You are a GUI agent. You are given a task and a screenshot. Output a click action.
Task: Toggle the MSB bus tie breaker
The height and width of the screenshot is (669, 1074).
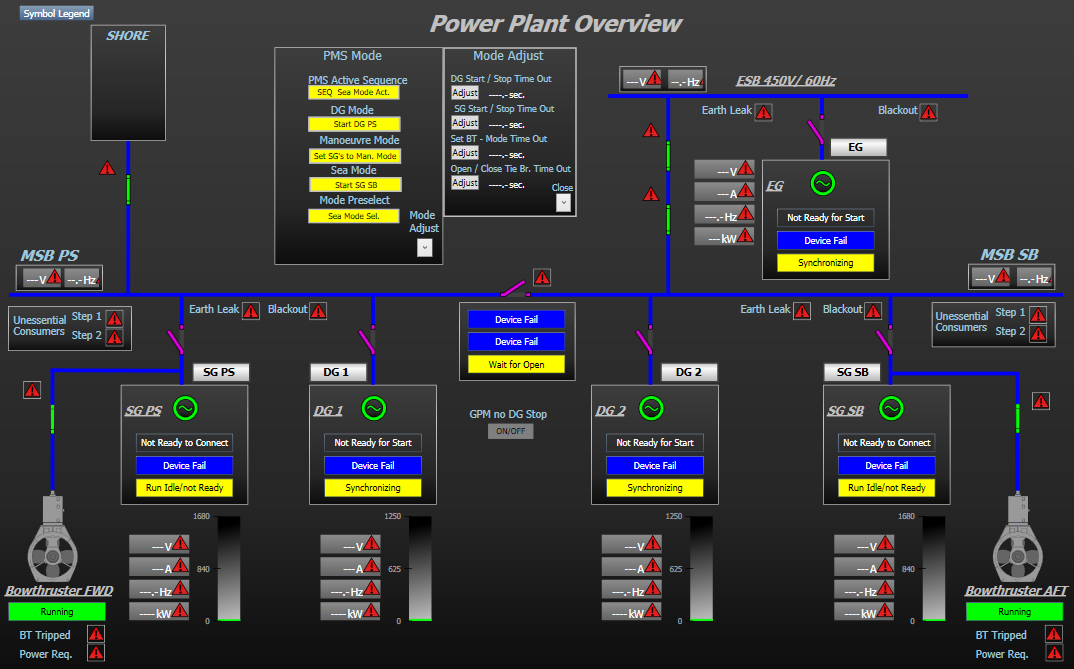514,289
